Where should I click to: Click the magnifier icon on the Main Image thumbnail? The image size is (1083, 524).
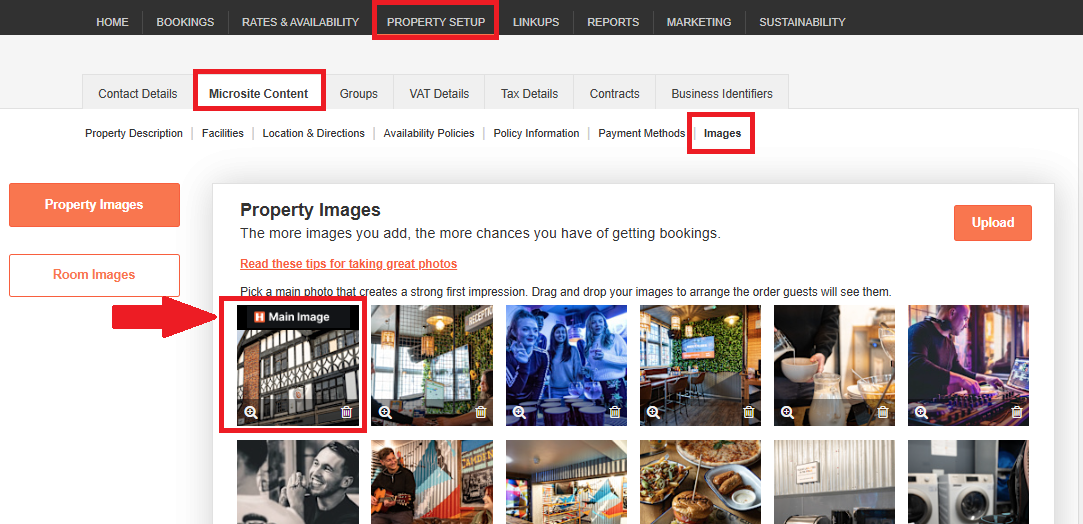coord(251,412)
